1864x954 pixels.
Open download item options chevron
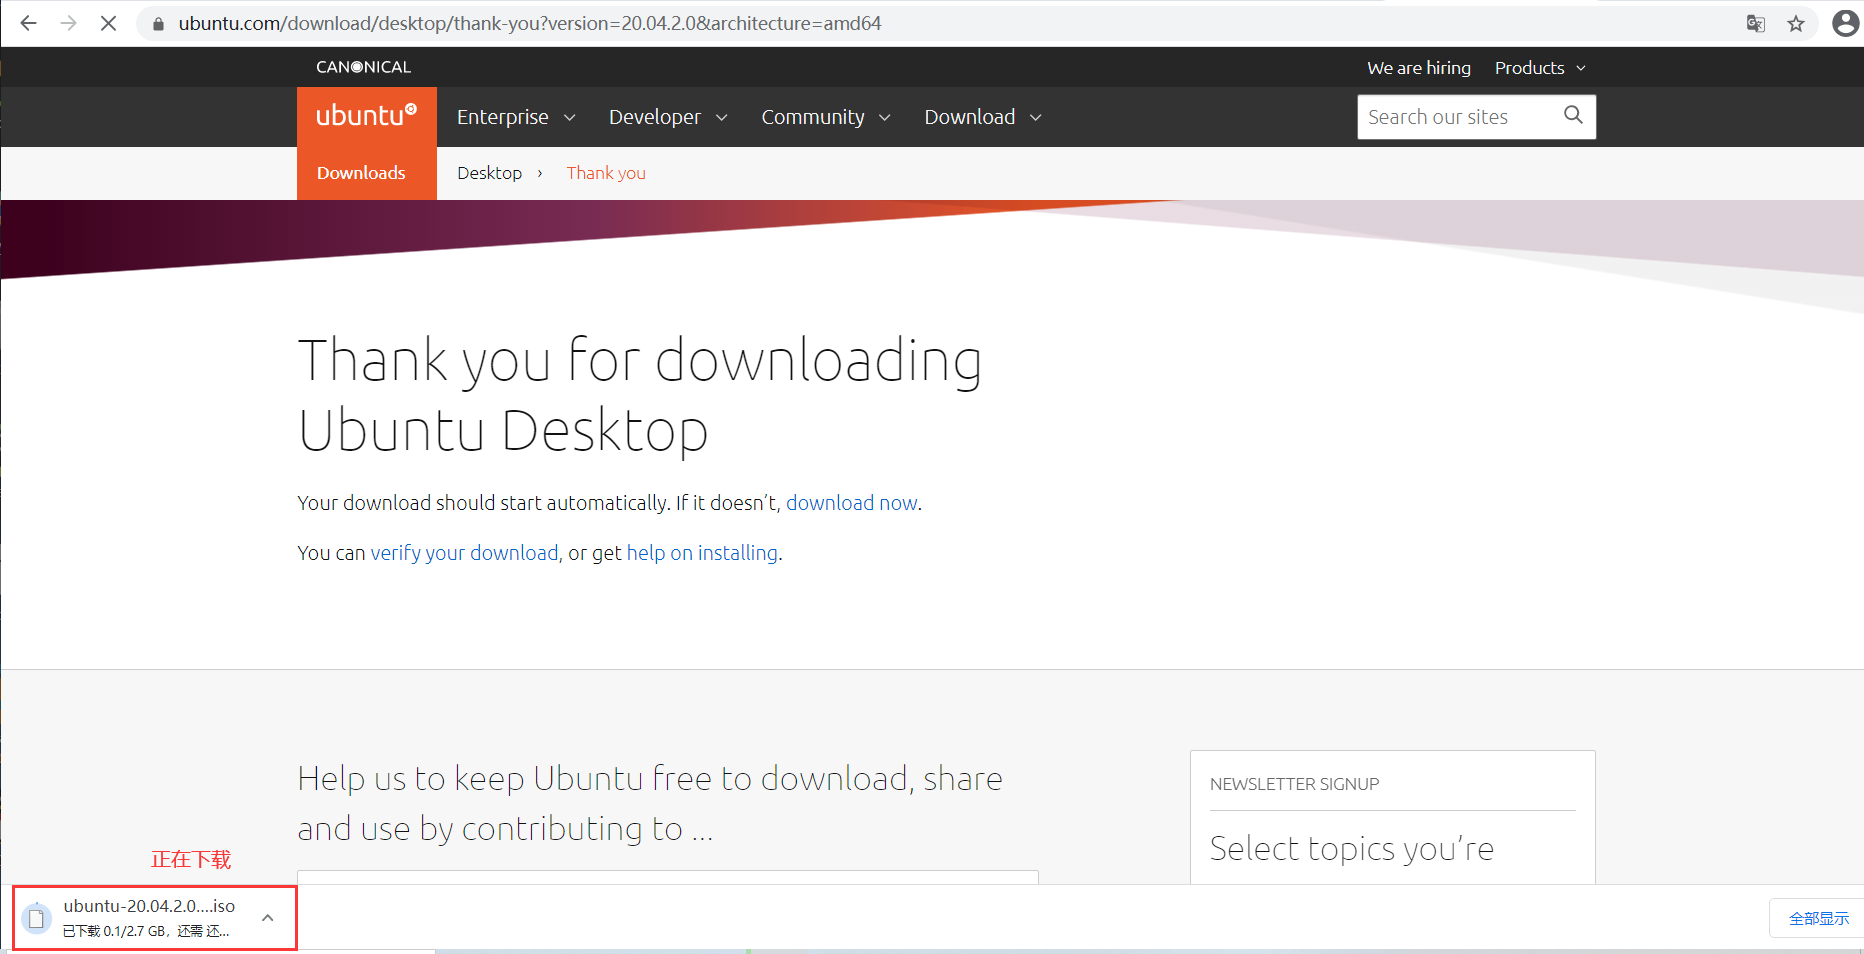pyautogui.click(x=268, y=917)
